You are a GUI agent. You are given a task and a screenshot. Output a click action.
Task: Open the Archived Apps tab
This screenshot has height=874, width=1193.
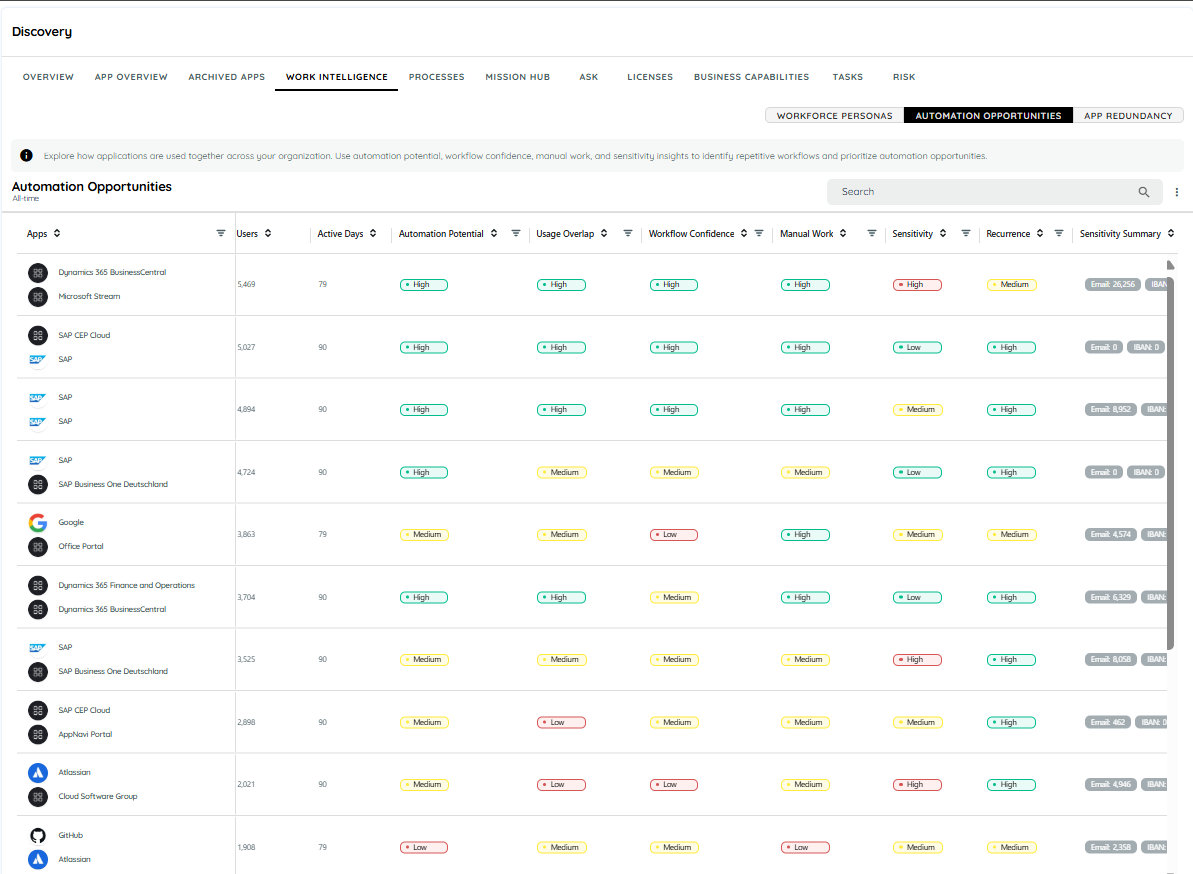pos(227,77)
